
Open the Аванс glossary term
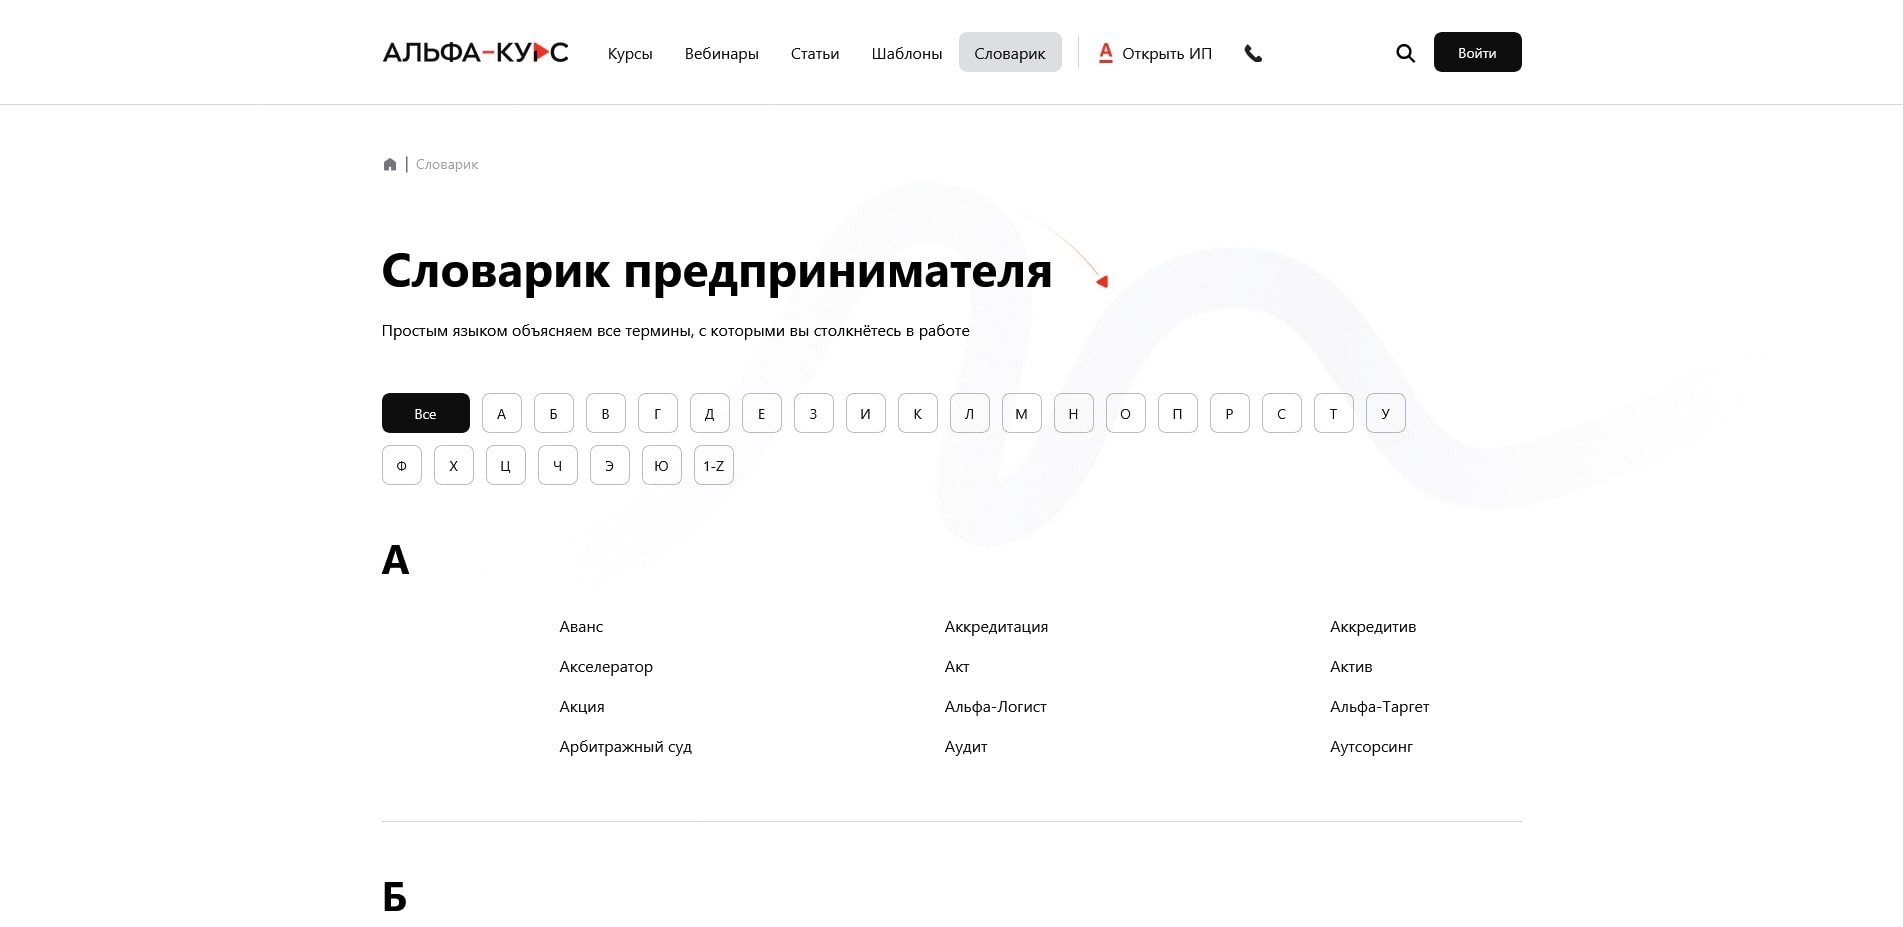click(x=581, y=627)
